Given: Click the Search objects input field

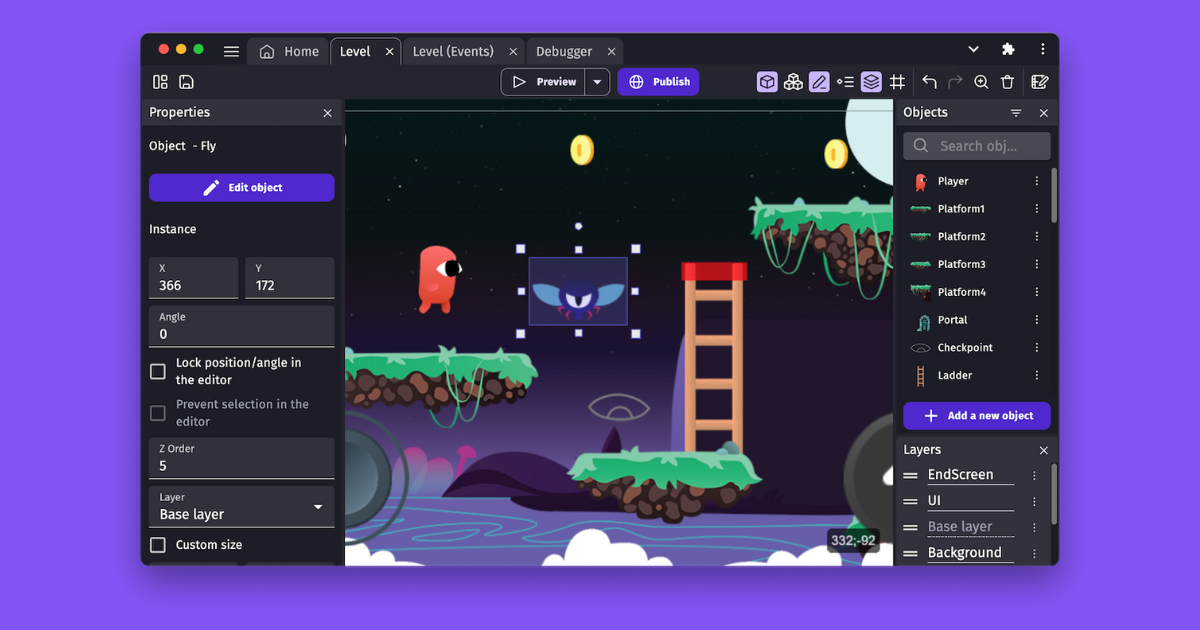Looking at the screenshot, I should click(x=989, y=146).
